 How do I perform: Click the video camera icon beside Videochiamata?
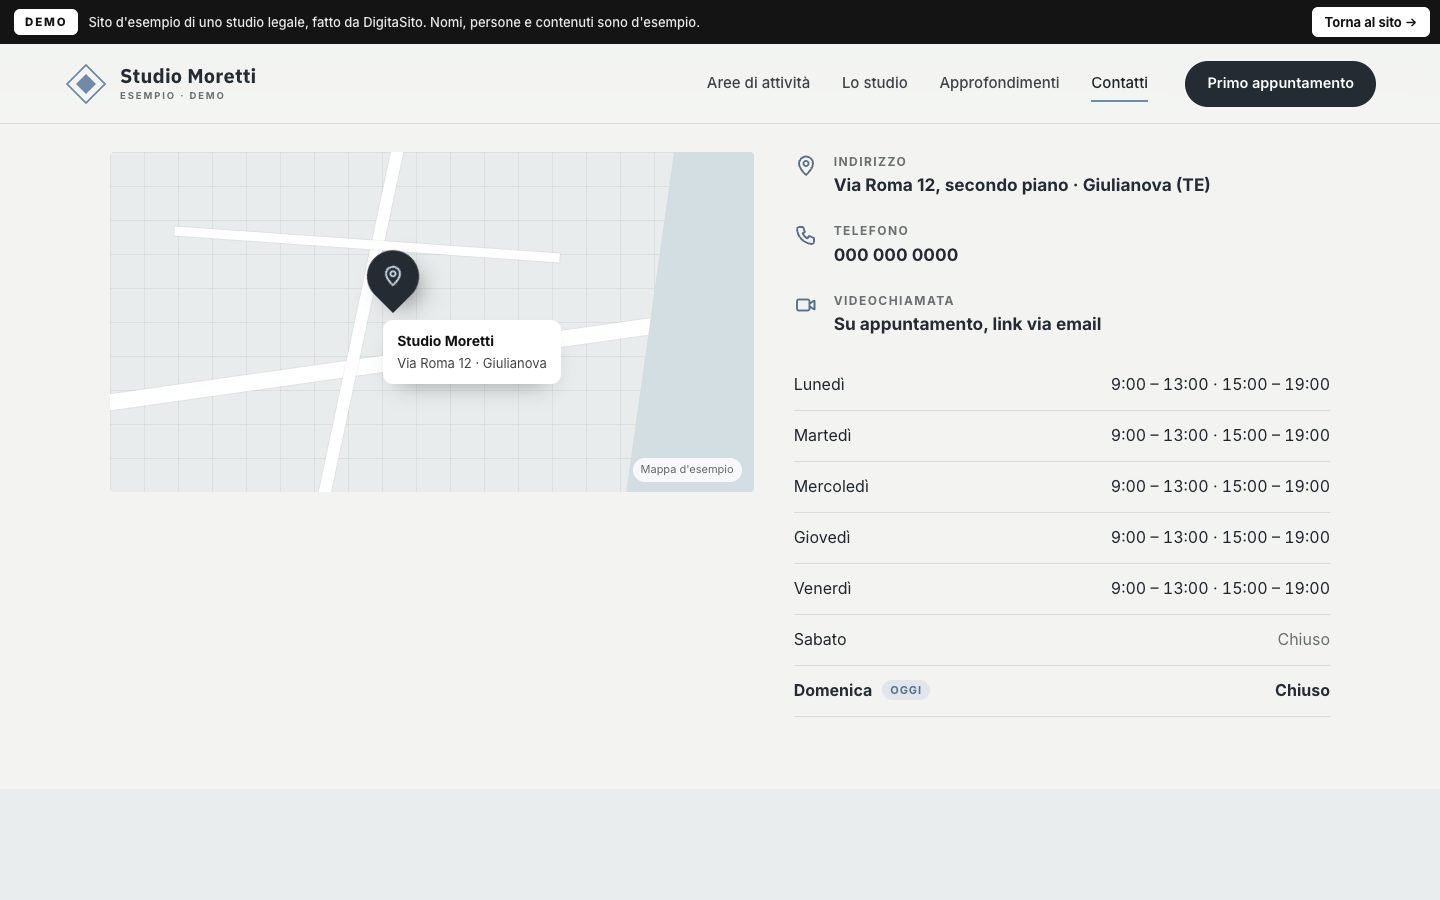806,305
